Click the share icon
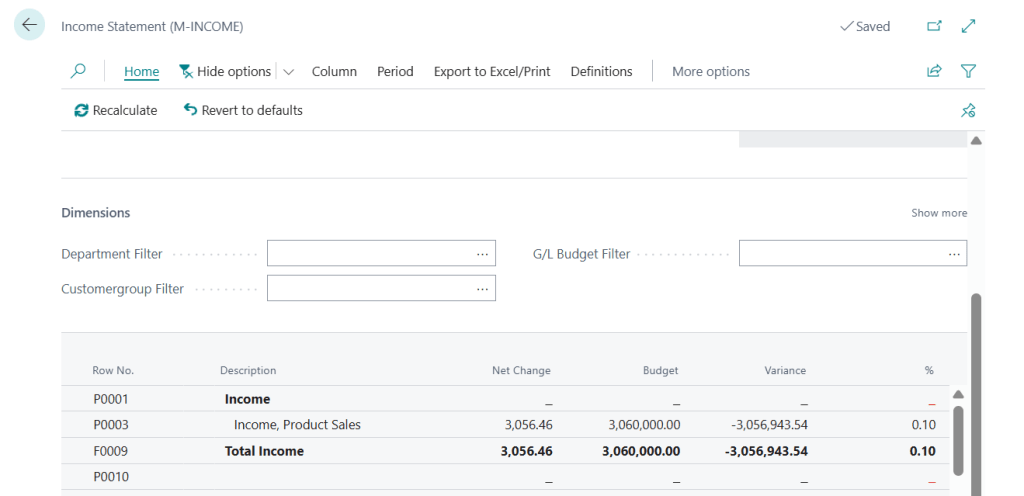 pos(935,71)
